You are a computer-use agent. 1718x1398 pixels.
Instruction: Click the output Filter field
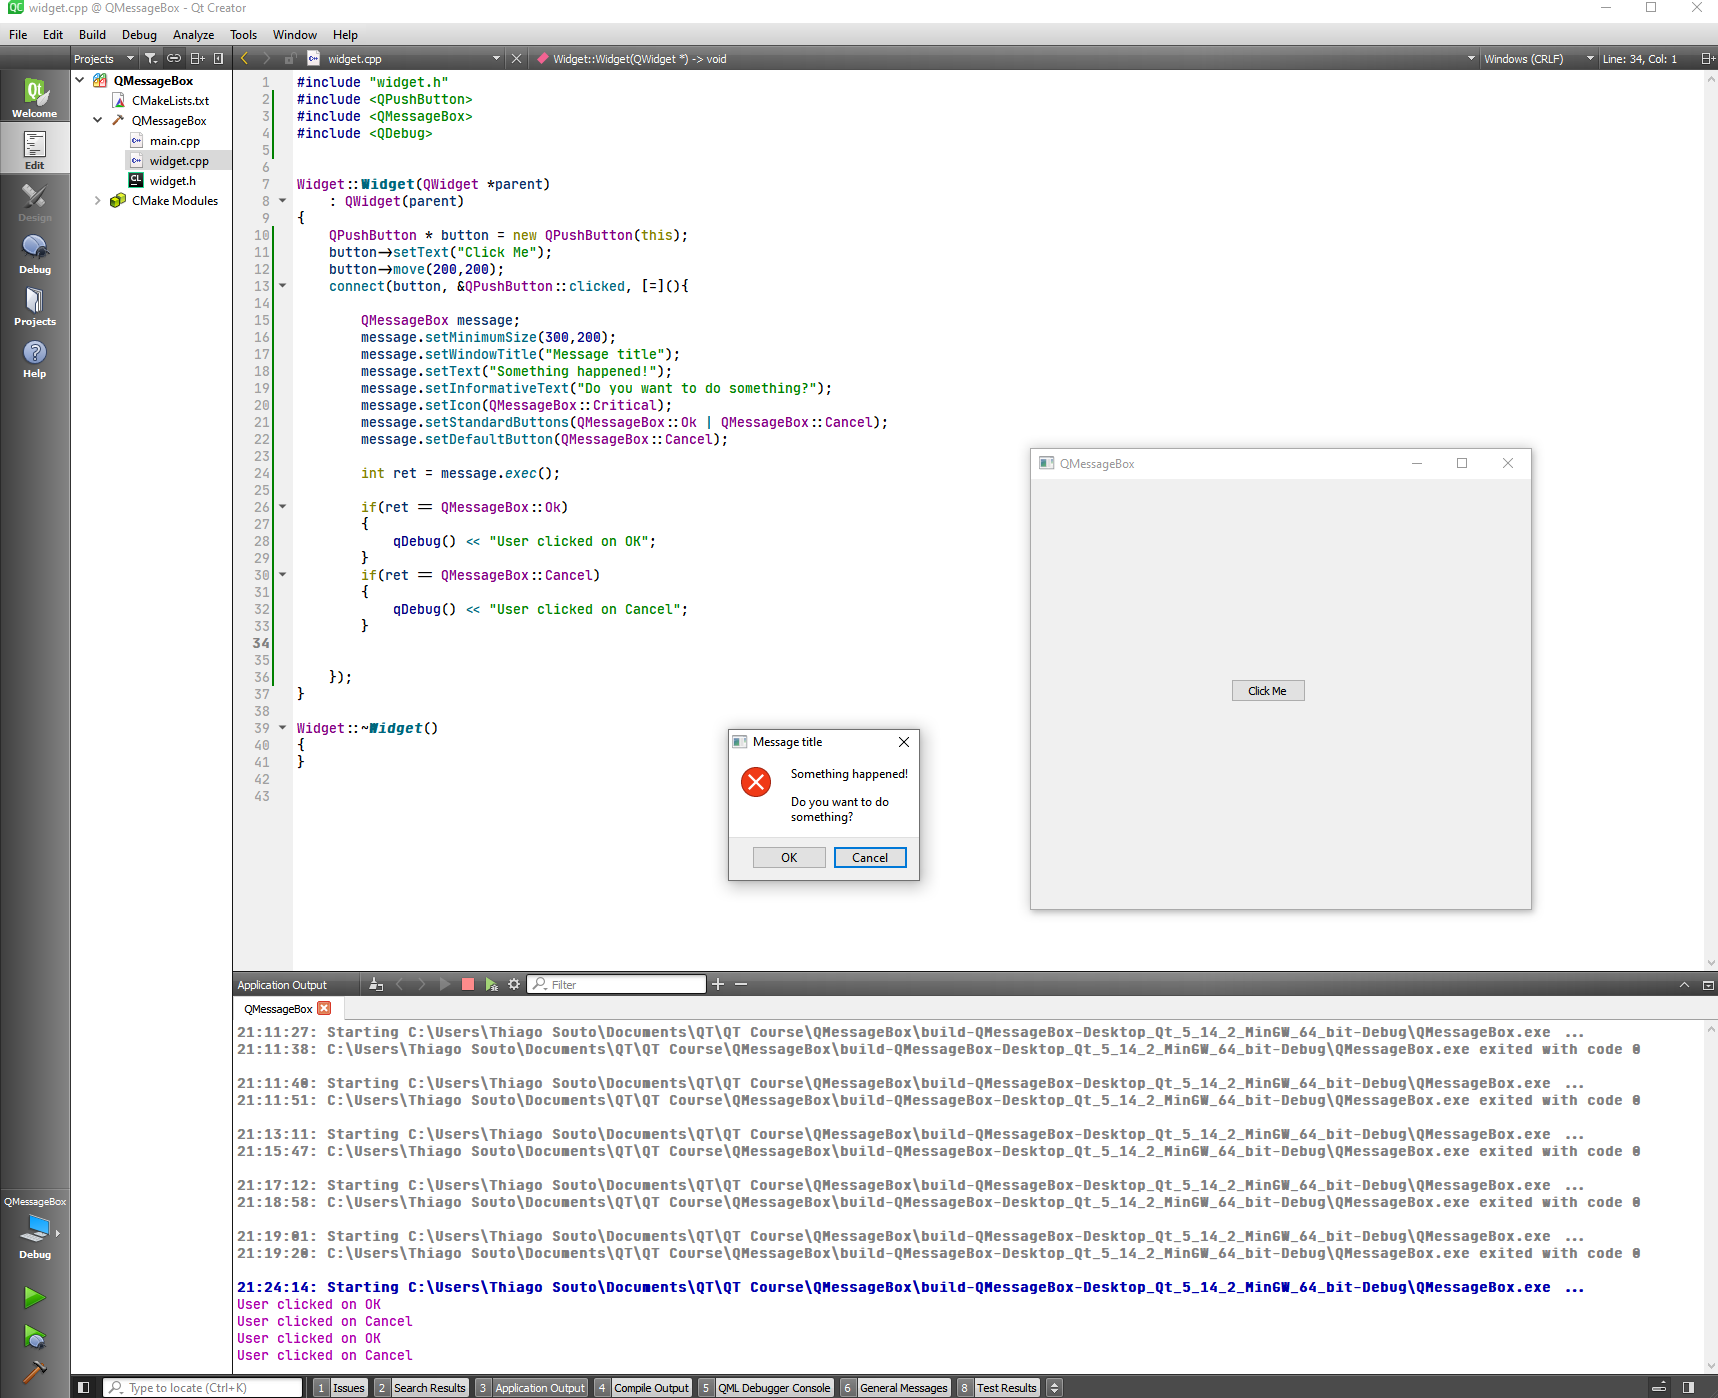[x=617, y=984]
